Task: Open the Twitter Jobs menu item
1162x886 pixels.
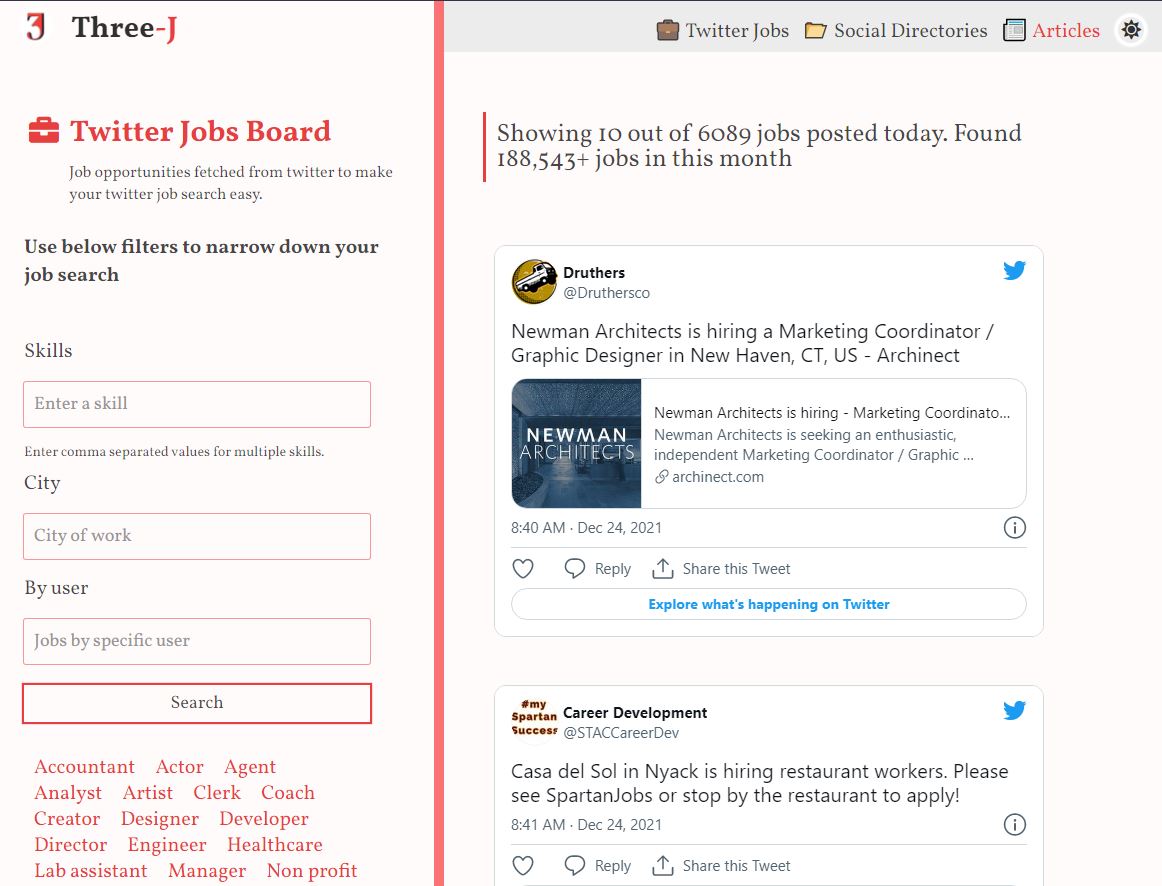Action: coord(737,30)
